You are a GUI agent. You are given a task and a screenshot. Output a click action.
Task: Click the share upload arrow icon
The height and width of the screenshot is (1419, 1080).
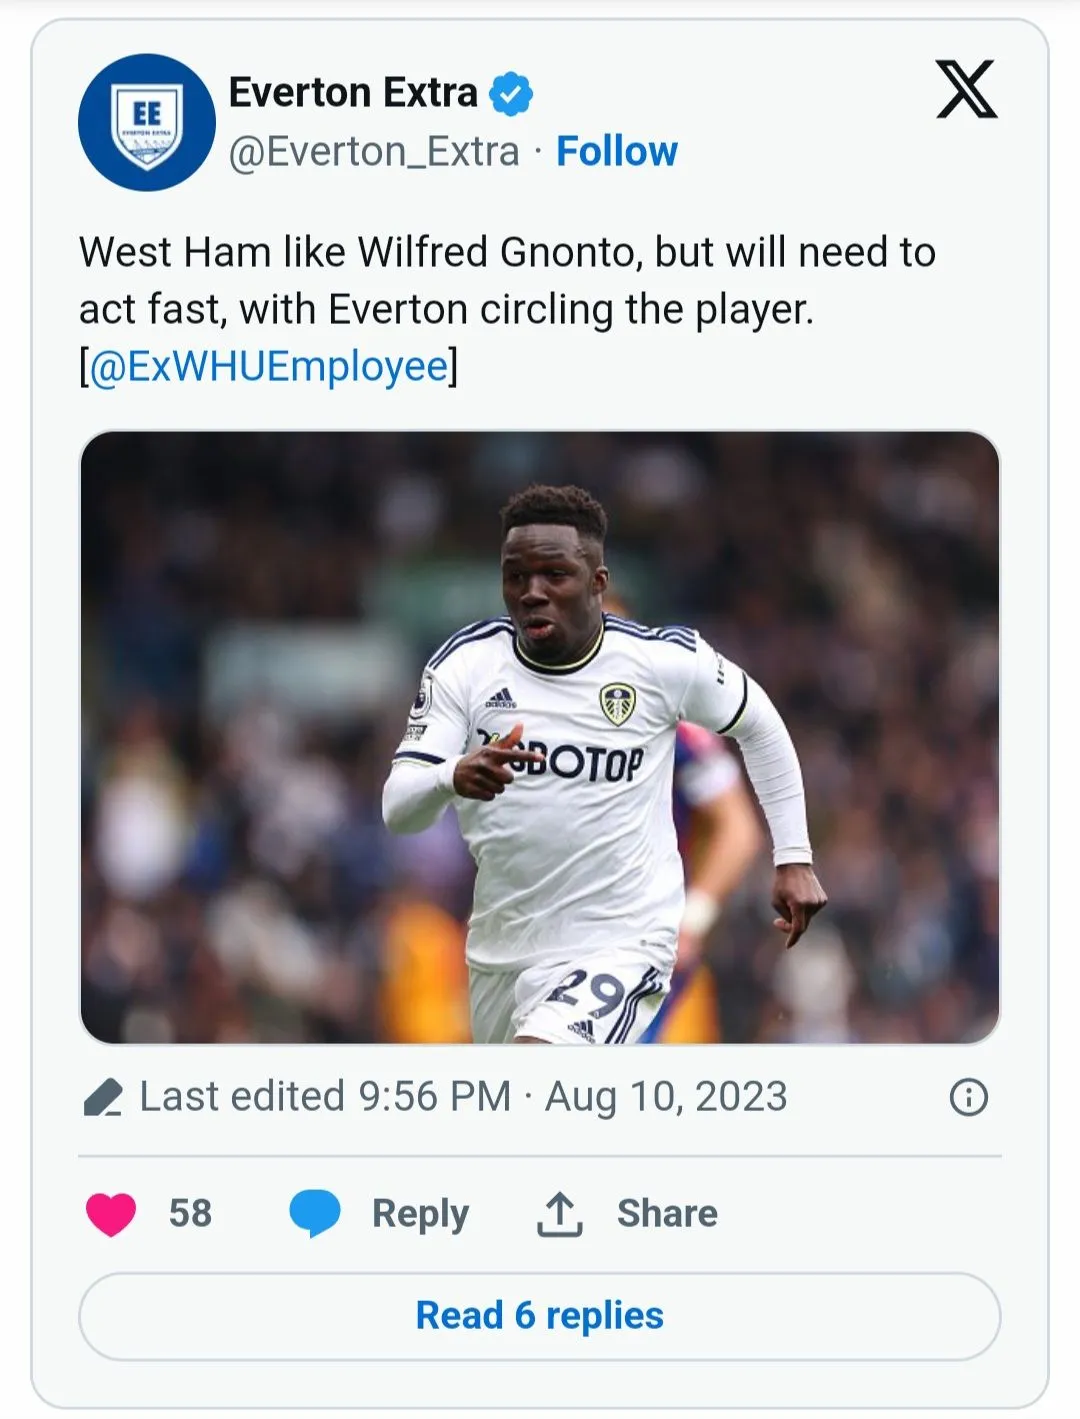pos(560,1214)
